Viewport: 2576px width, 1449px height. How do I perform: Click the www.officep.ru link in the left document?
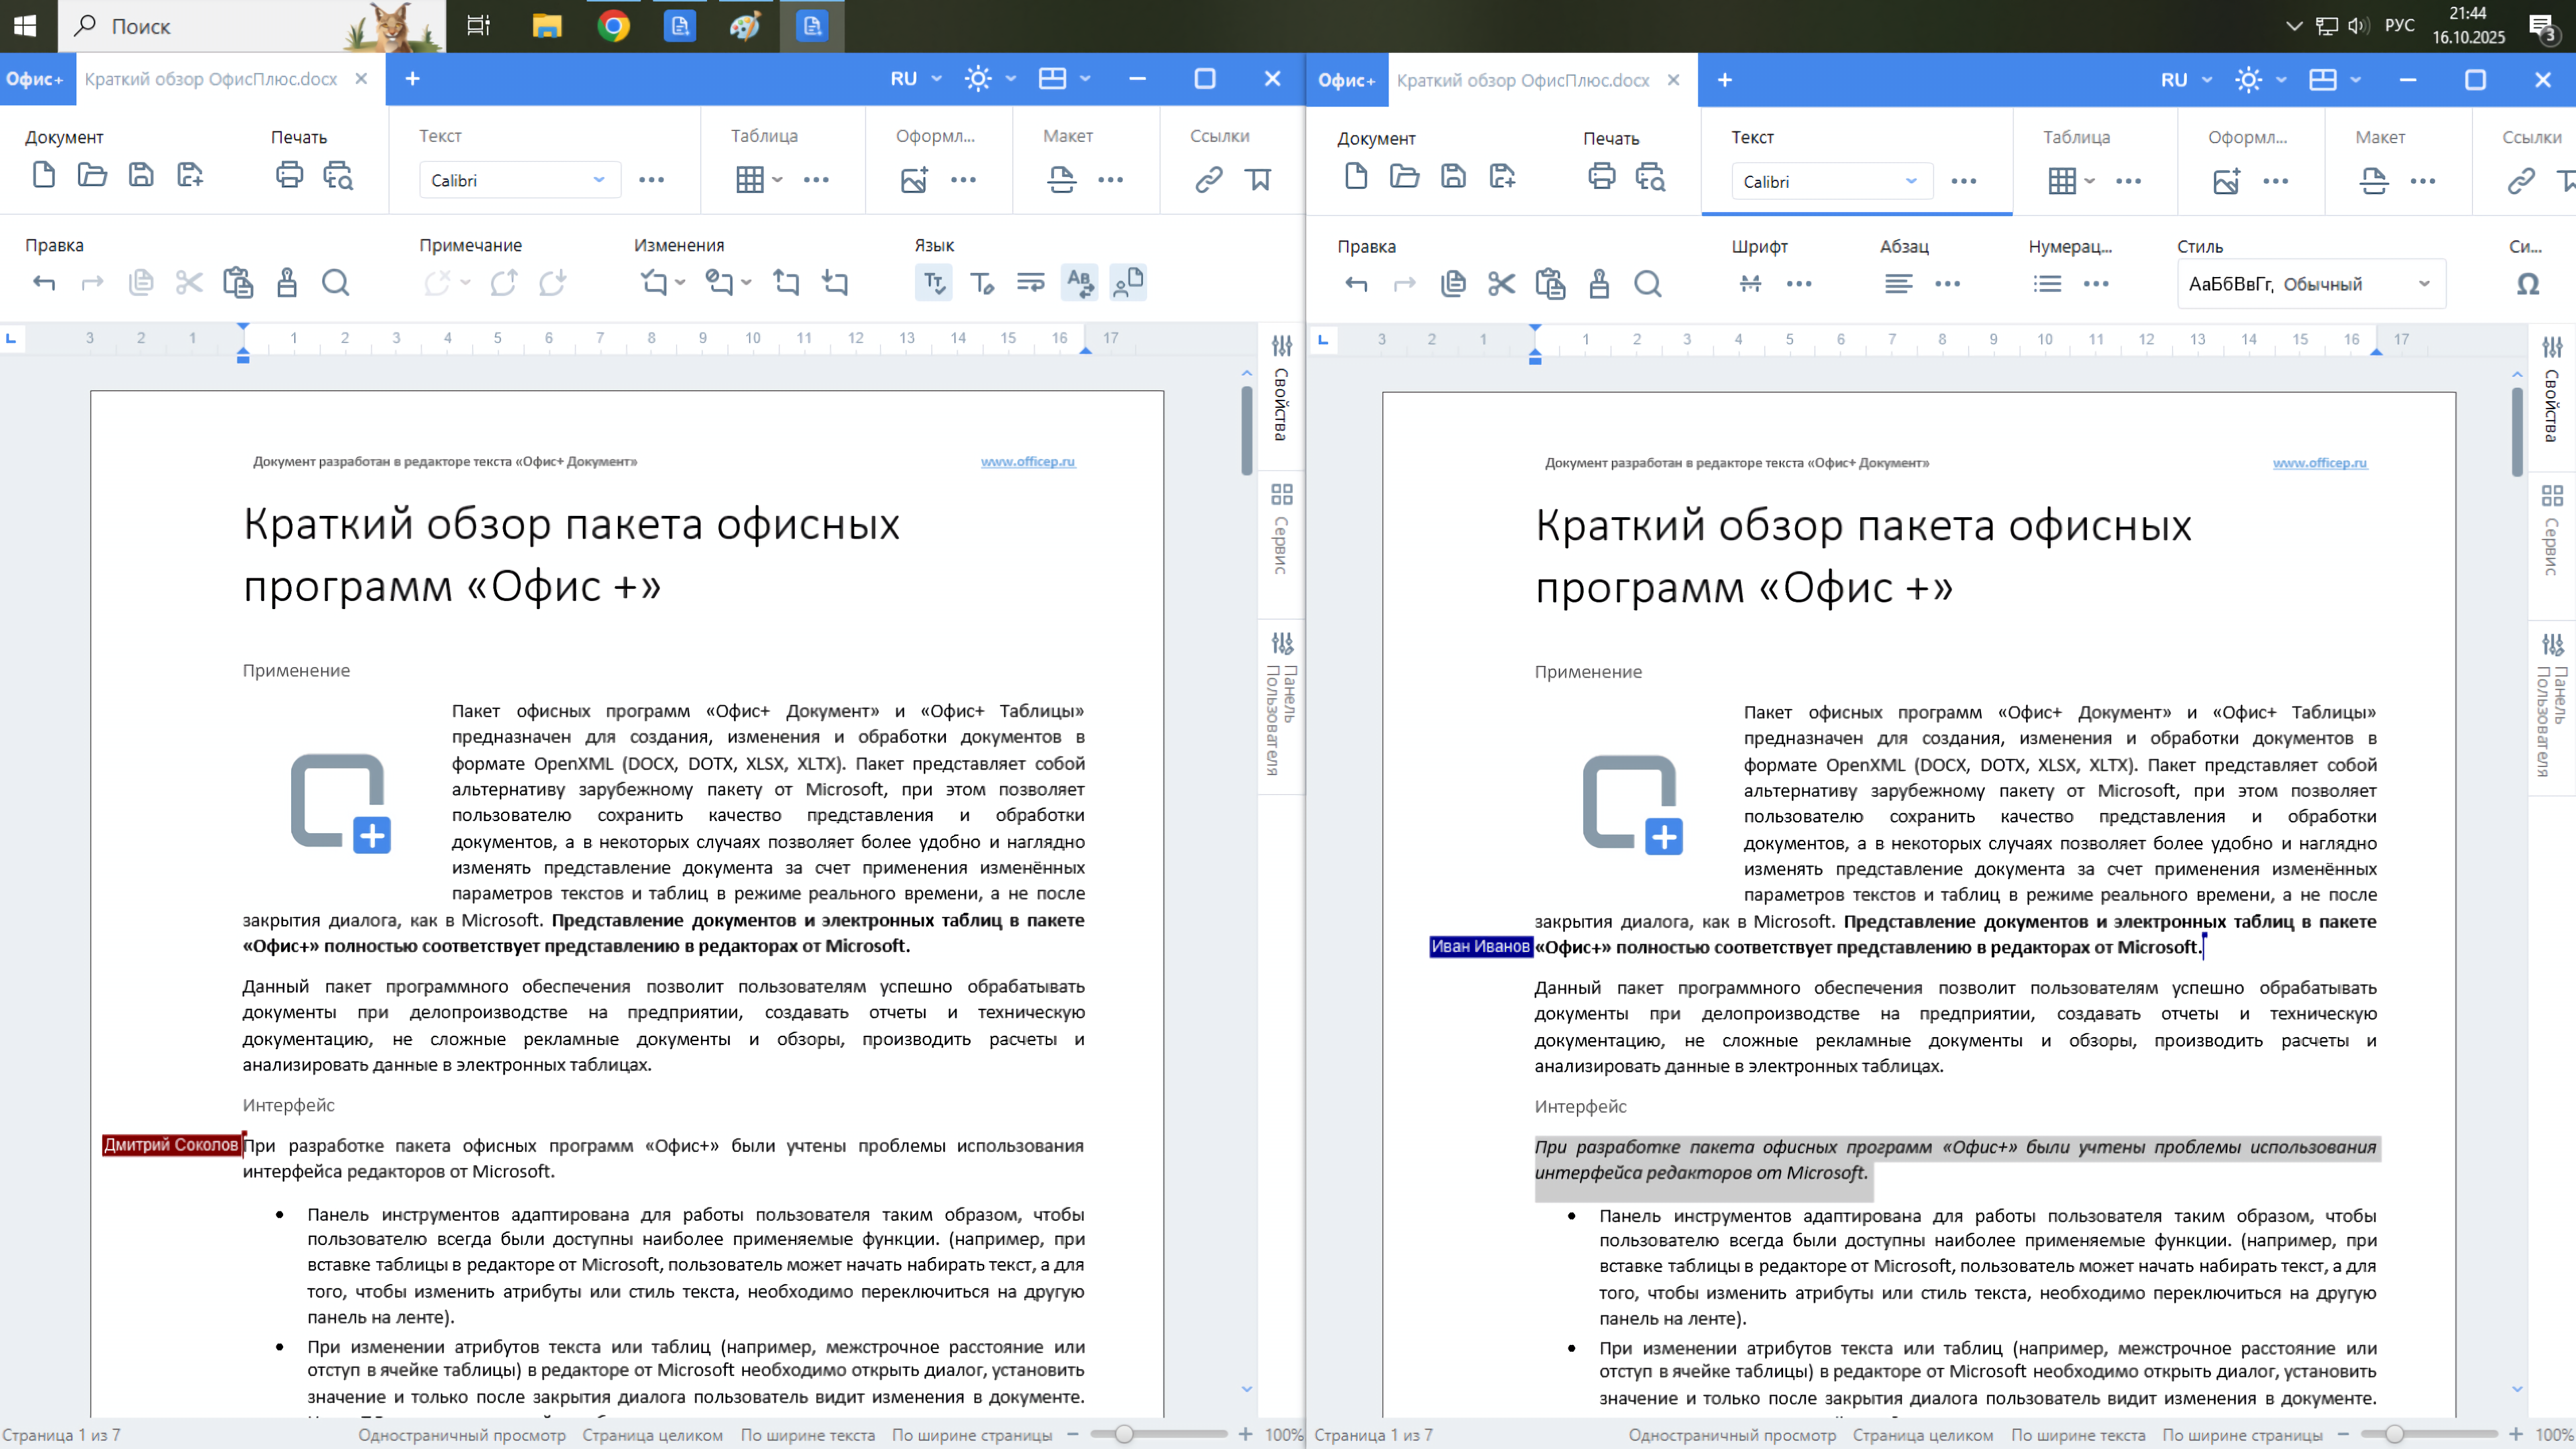[1027, 461]
